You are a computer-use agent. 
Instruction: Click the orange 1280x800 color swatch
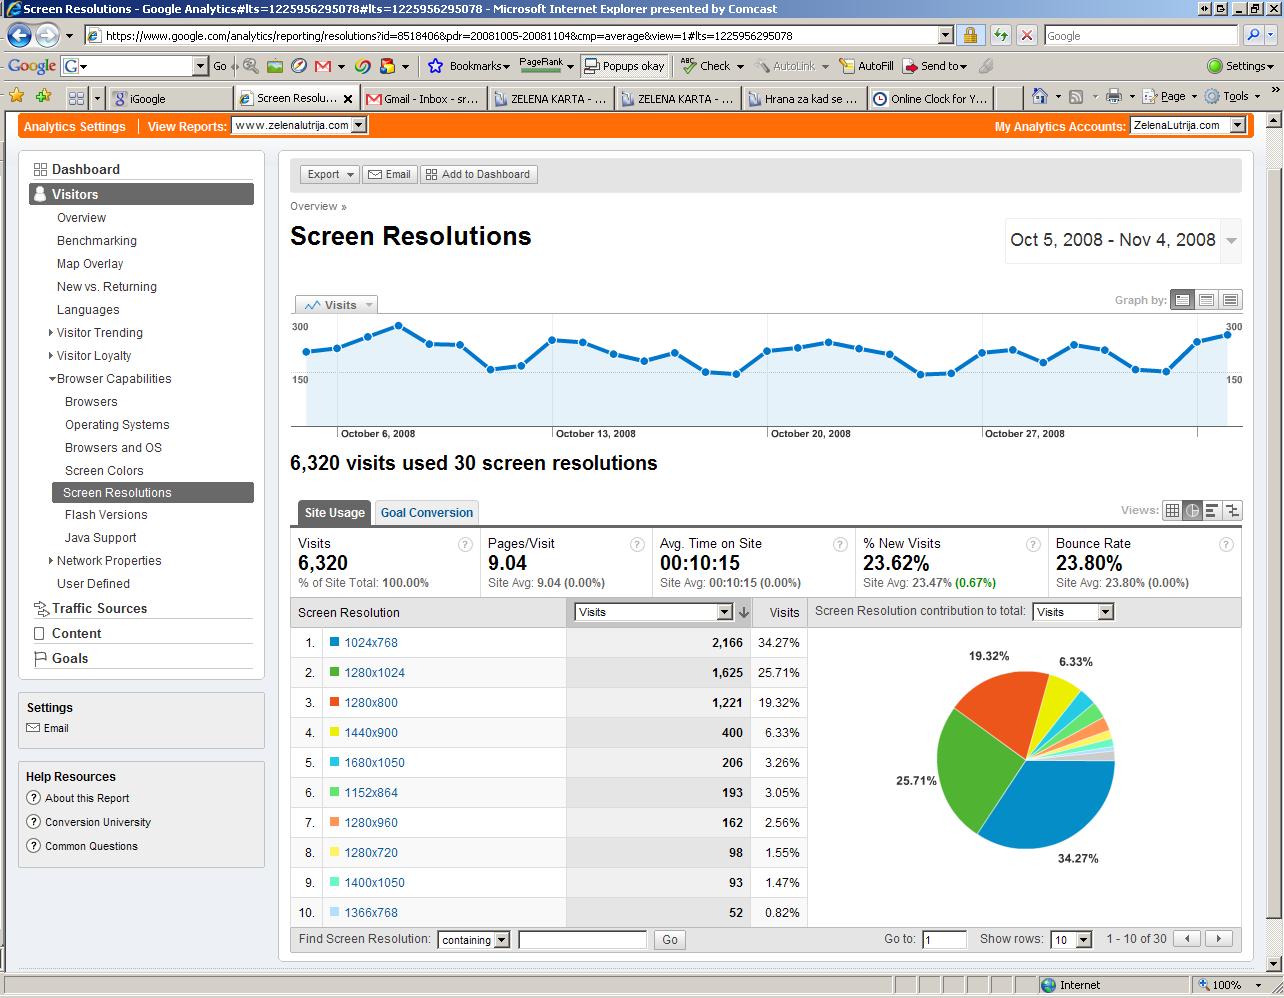click(334, 702)
